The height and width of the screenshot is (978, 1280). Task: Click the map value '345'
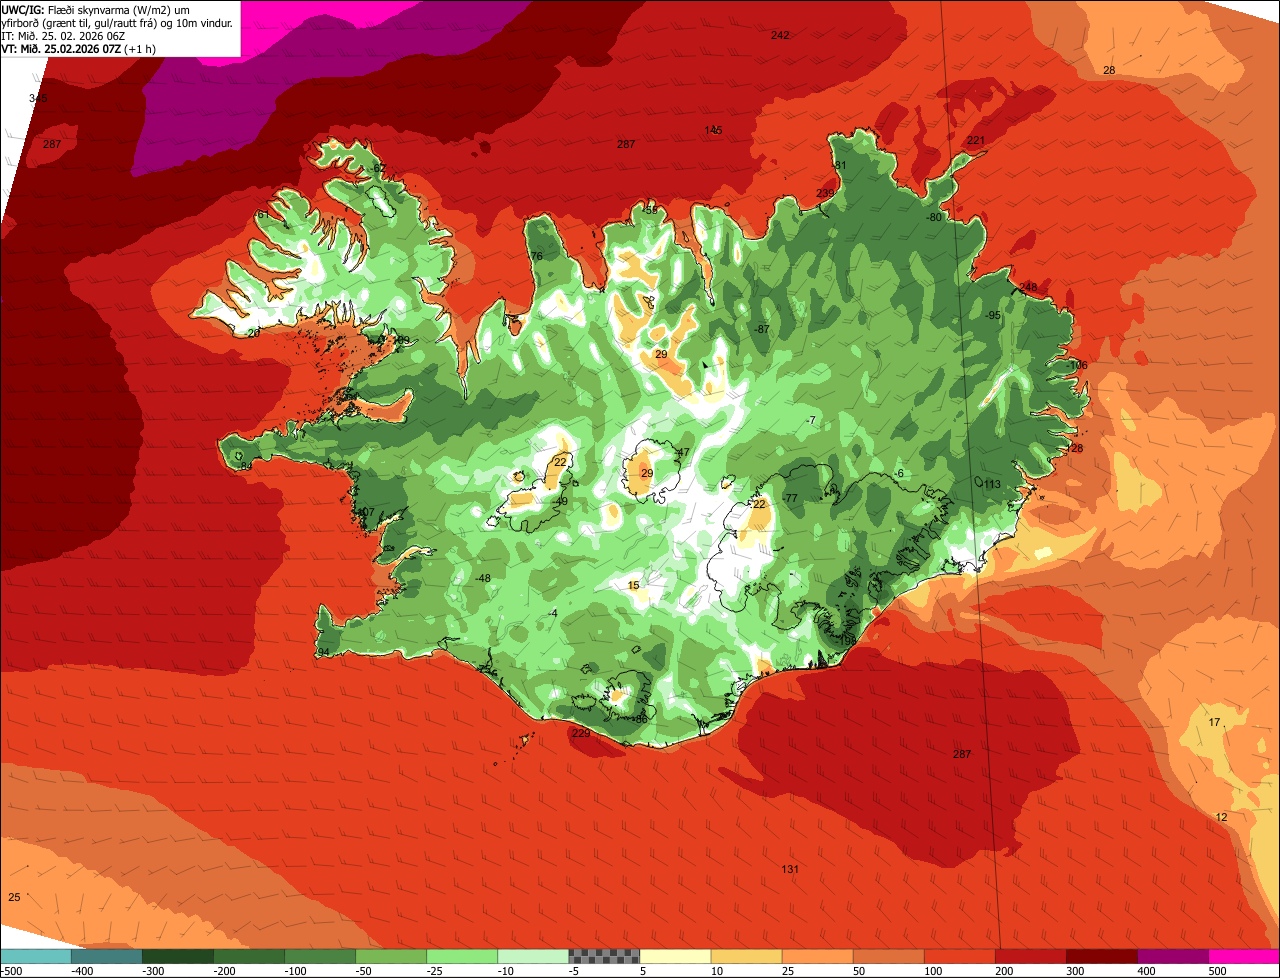click(38, 98)
